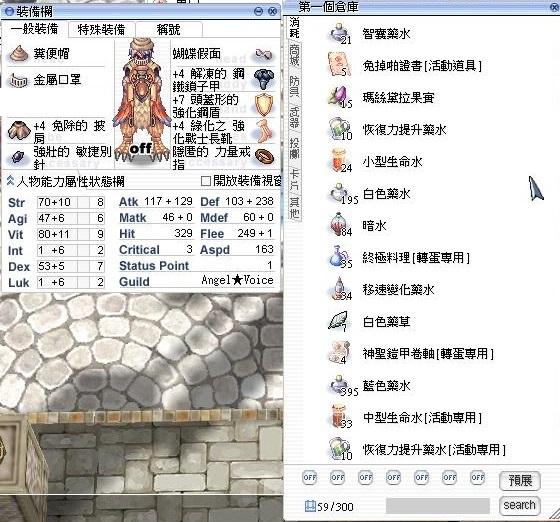
Task: Select the +7 強化鋼盾 shield icon
Action: (264, 105)
